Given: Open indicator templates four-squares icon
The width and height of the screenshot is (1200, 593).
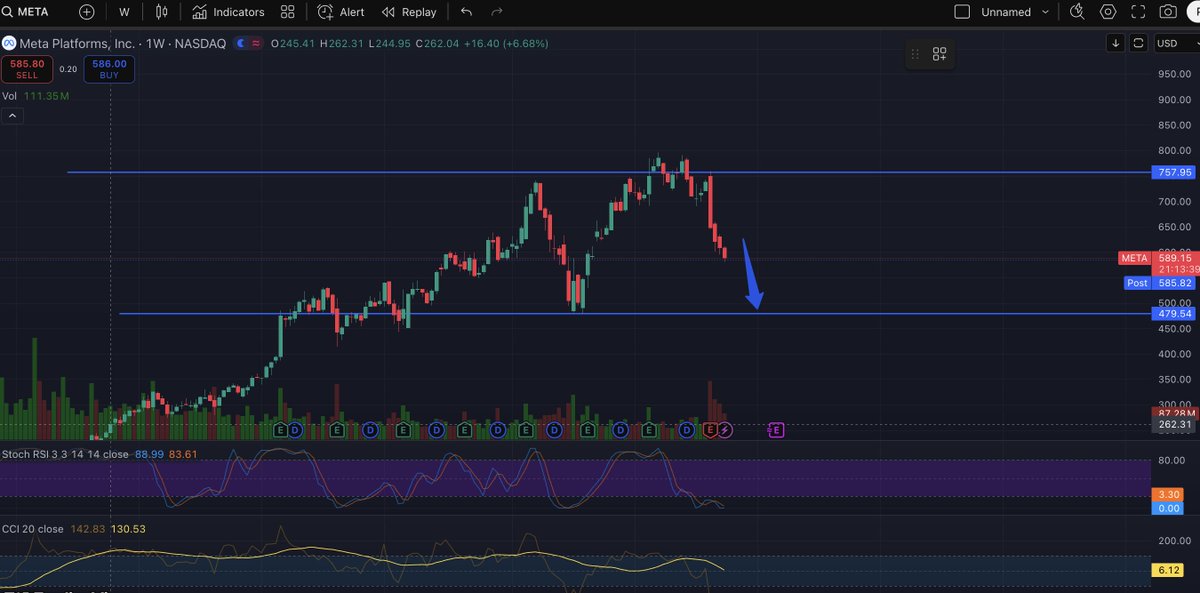Looking at the screenshot, I should 288,12.
